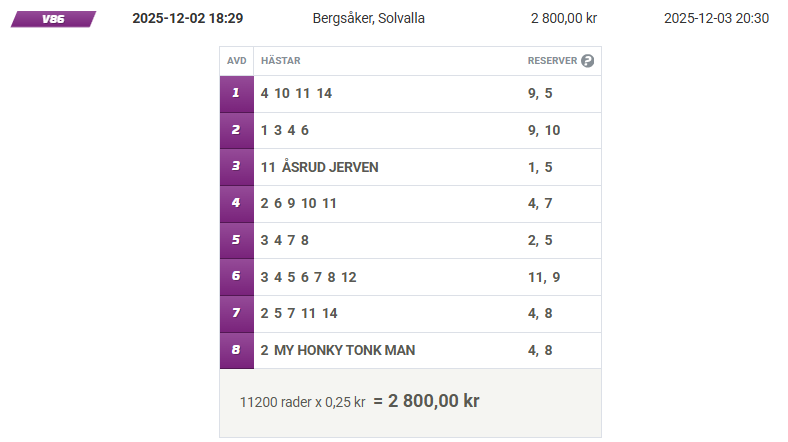Click race 6 horses 3 4 5 6 7 8 12
The width and height of the screenshot is (788, 442).
coord(308,277)
